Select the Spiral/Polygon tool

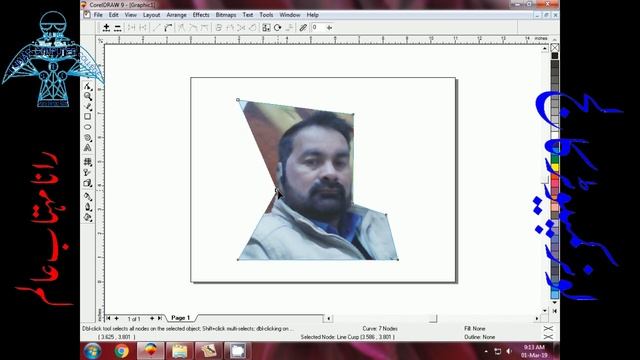coord(88,138)
